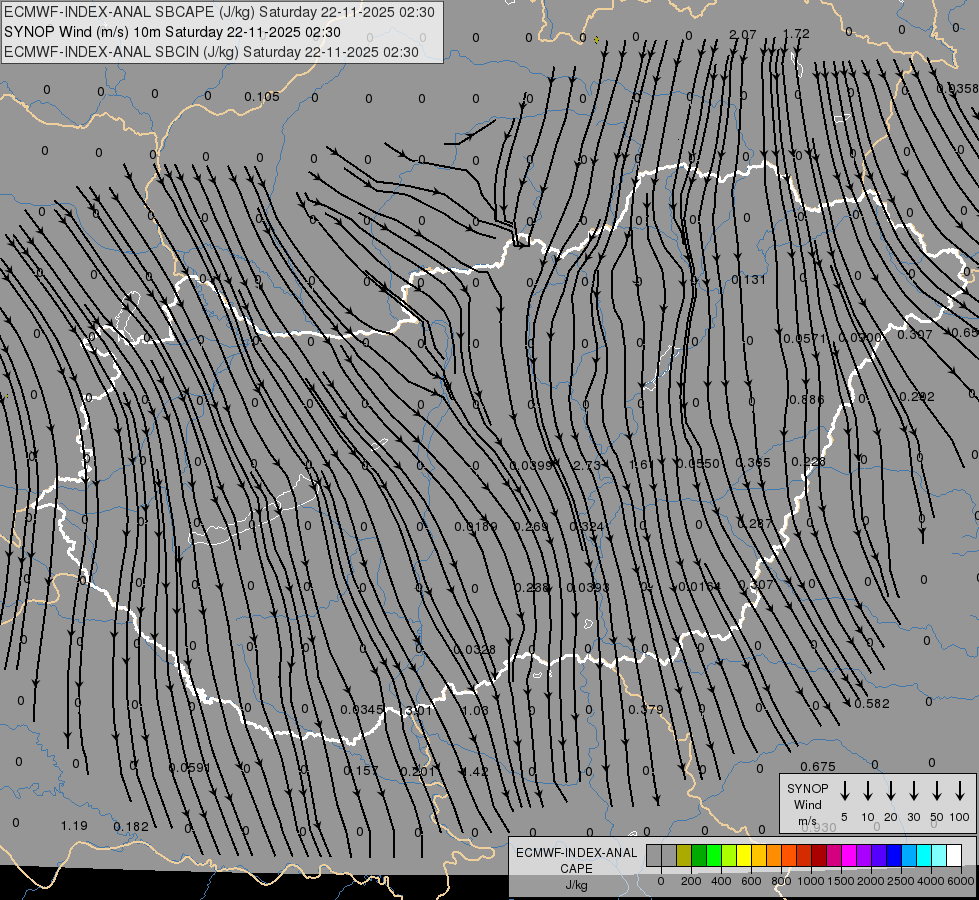Click the 2.73 CAPE value on map
Screen dimensions: 979x900
(x=586, y=466)
